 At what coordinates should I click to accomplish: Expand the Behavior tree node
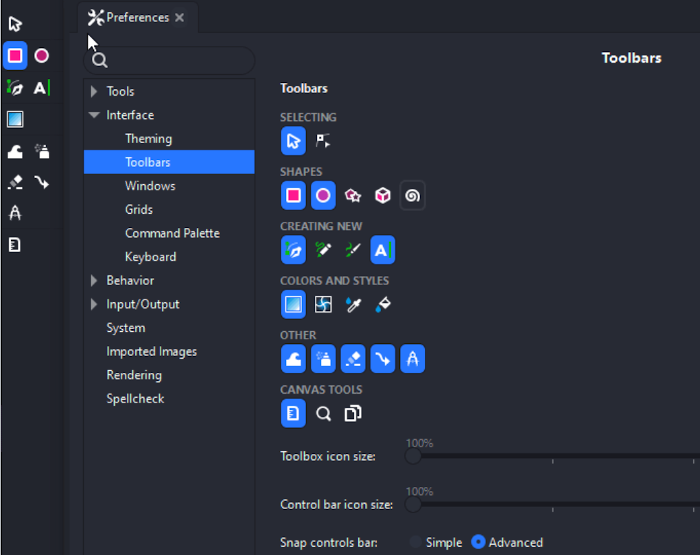[94, 280]
